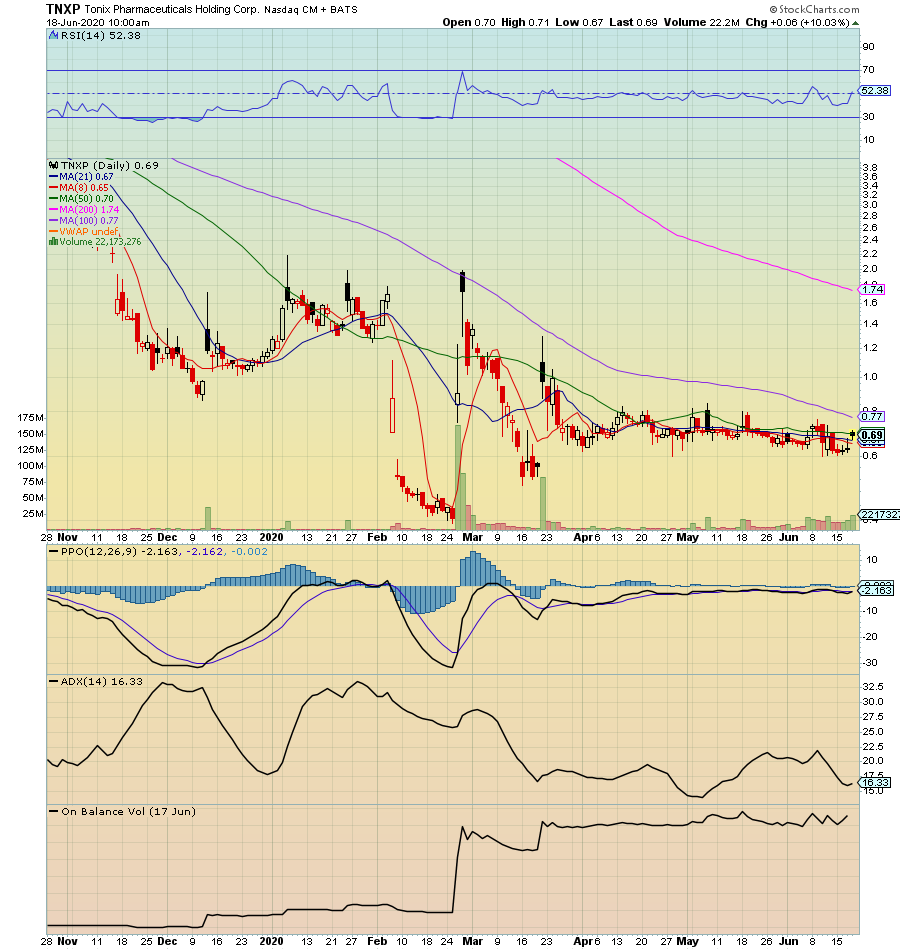
Task: Click the TNXP (Daily) 0.69 legend entry
Action: point(110,165)
